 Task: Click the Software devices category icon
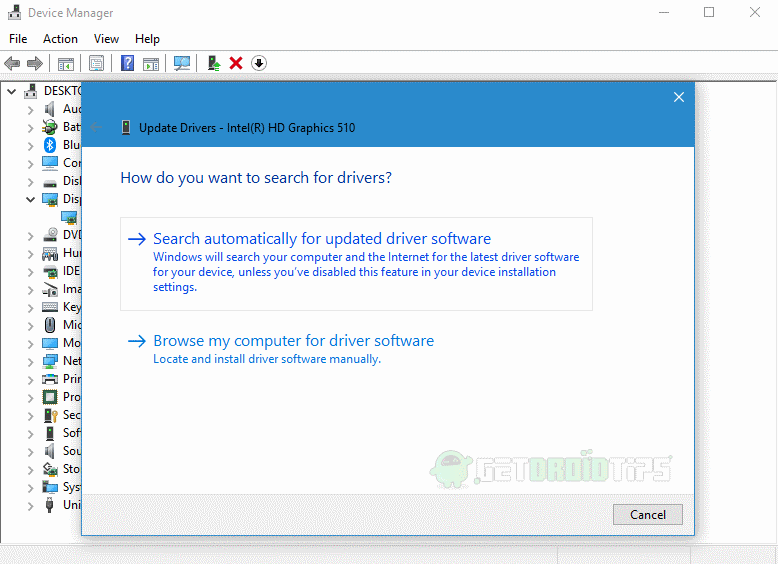tap(50, 433)
